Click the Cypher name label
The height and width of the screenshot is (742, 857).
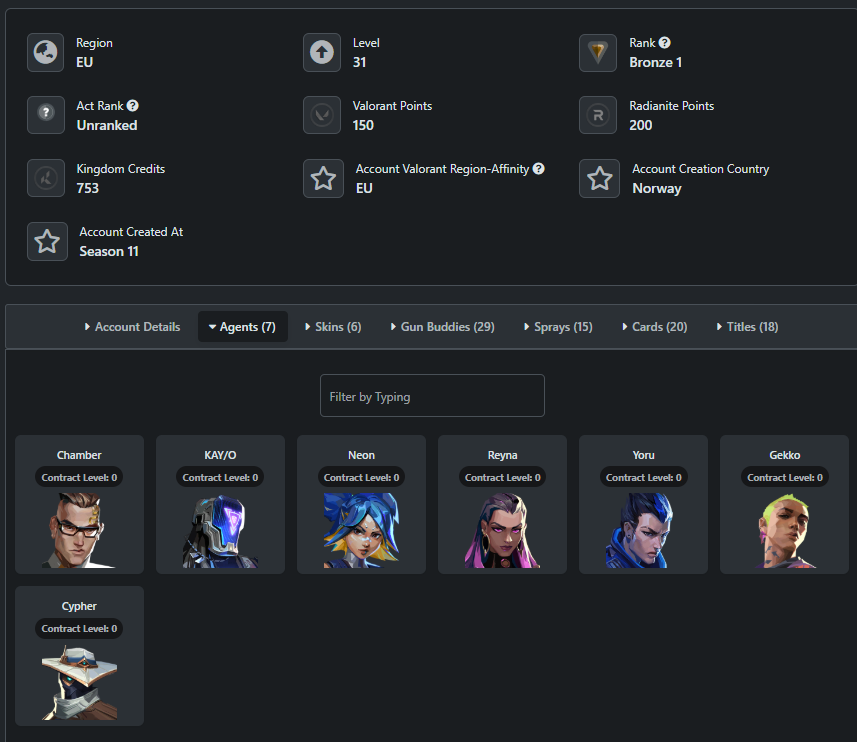click(x=79, y=606)
